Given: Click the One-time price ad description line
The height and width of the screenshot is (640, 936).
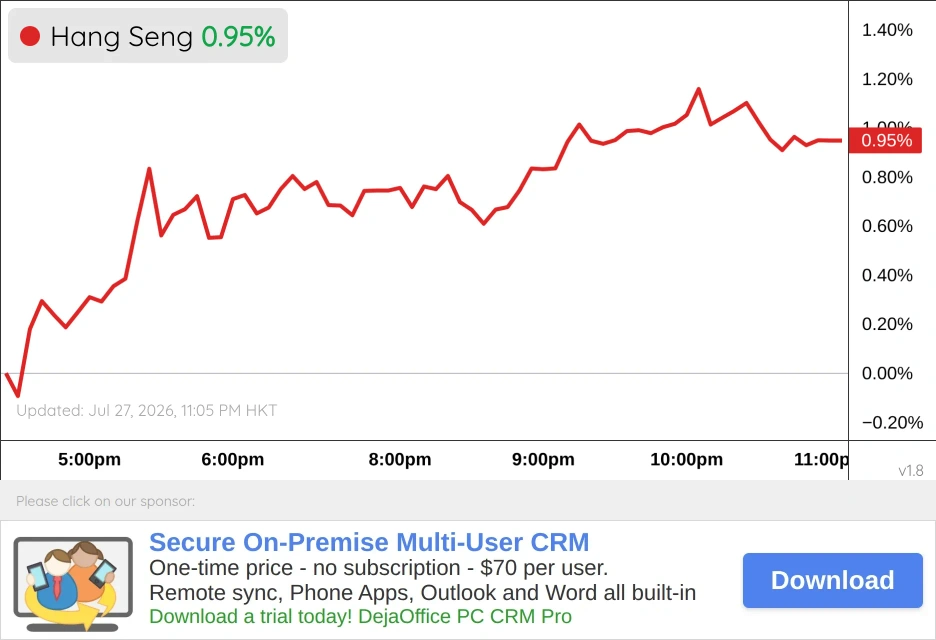Looking at the screenshot, I should [x=378, y=568].
